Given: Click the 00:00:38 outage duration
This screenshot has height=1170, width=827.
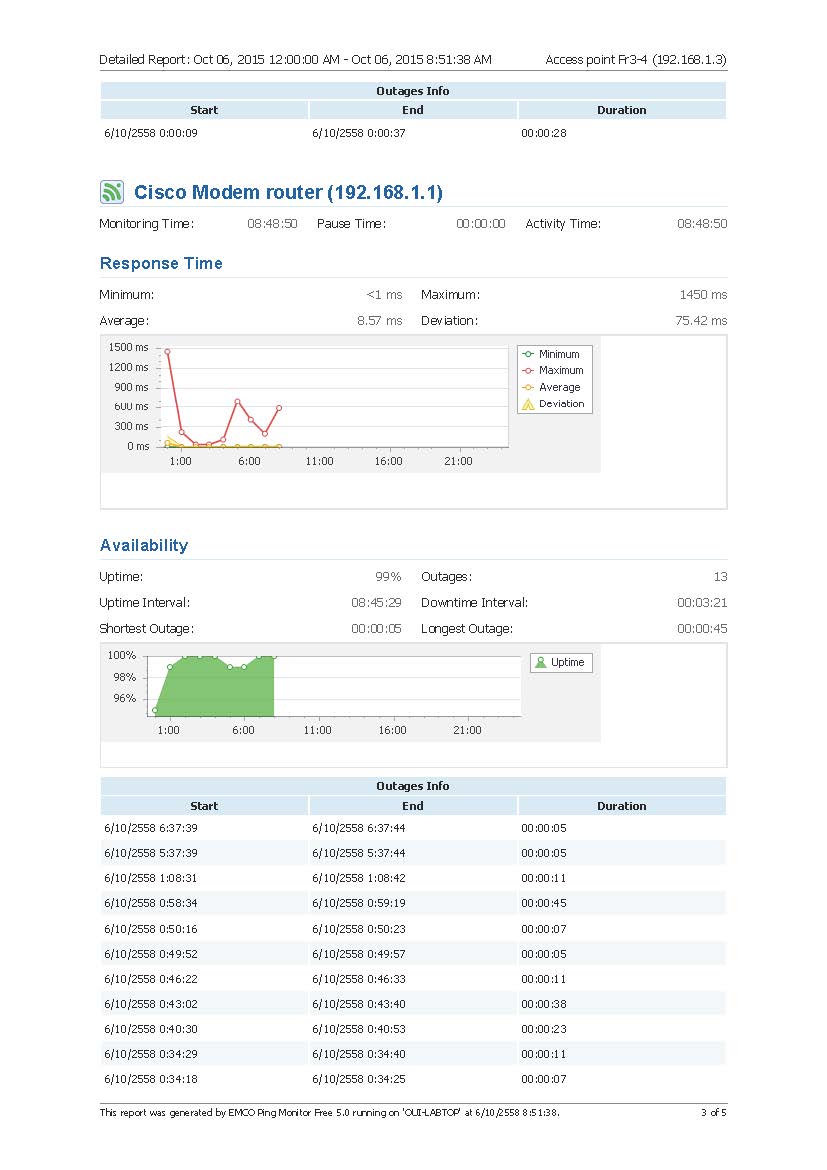Looking at the screenshot, I should tap(544, 1004).
